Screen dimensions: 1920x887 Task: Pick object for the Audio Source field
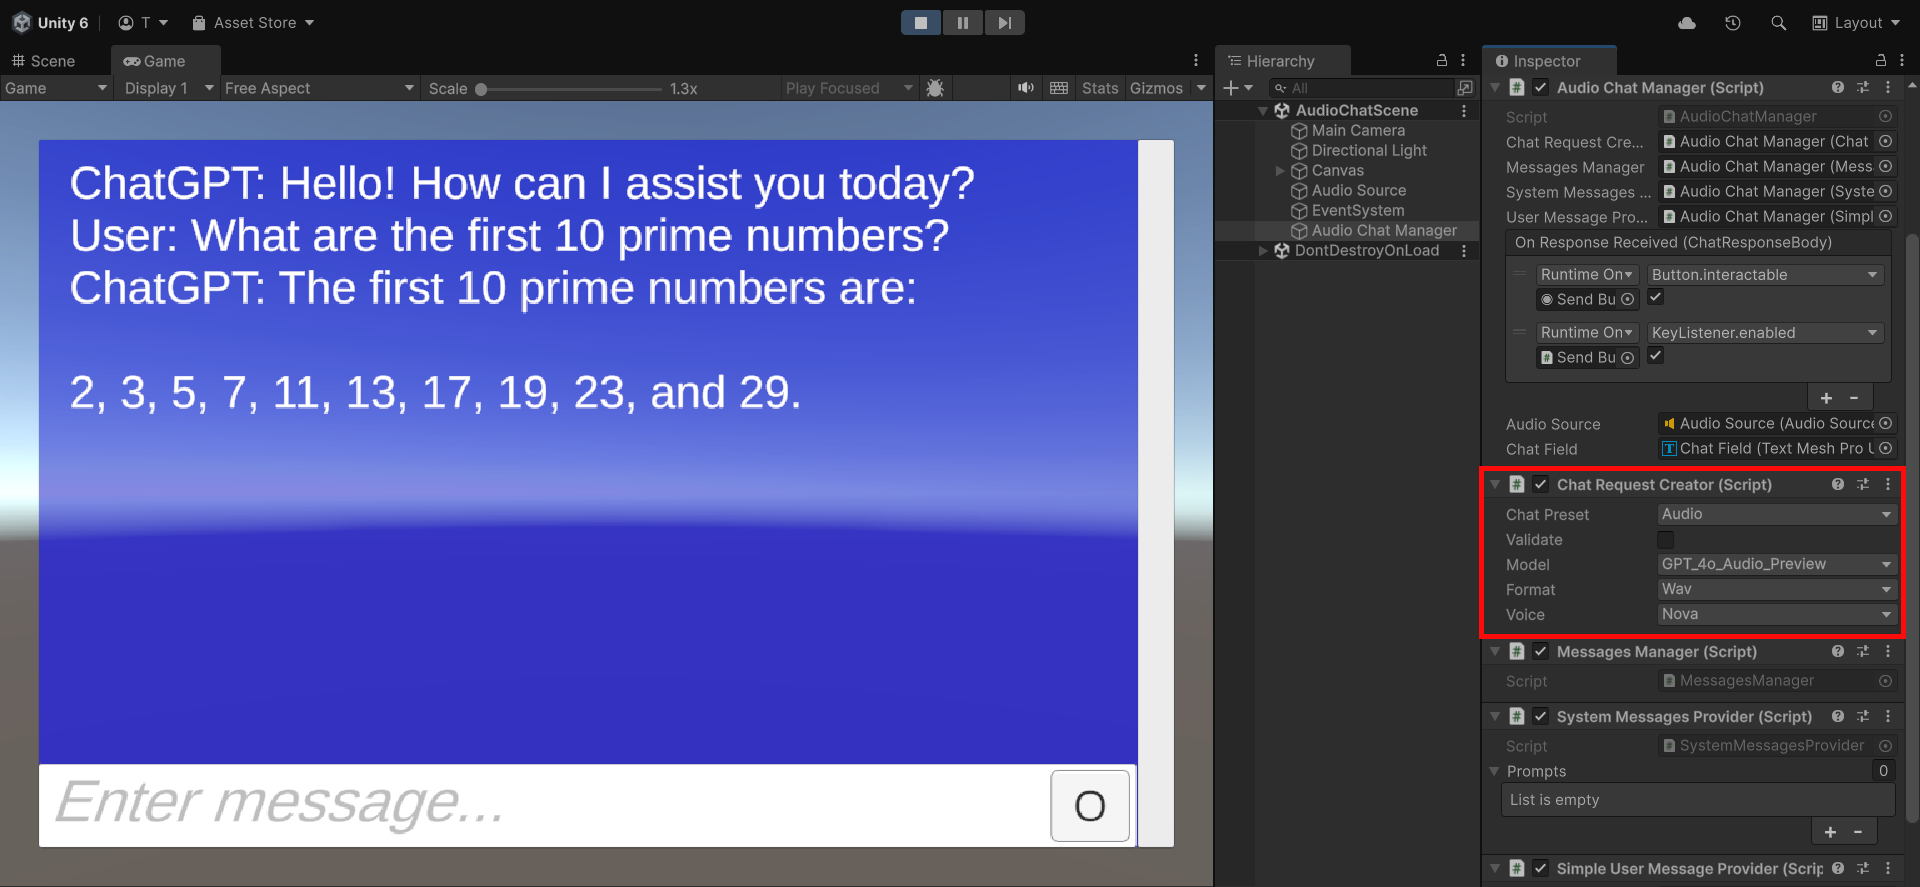1886,424
